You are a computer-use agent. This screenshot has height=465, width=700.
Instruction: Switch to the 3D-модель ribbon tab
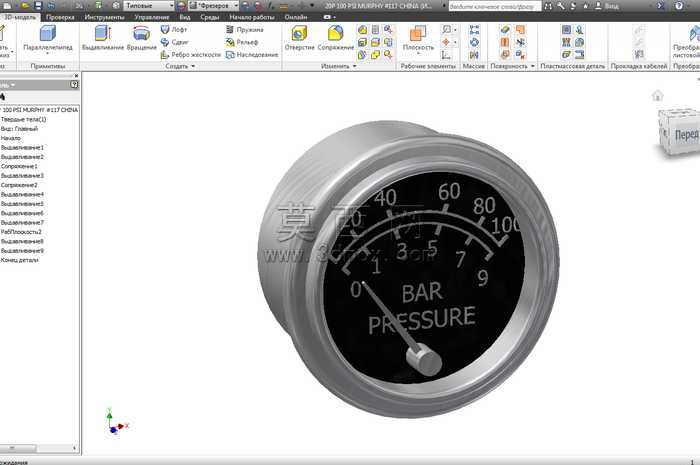(20, 17)
